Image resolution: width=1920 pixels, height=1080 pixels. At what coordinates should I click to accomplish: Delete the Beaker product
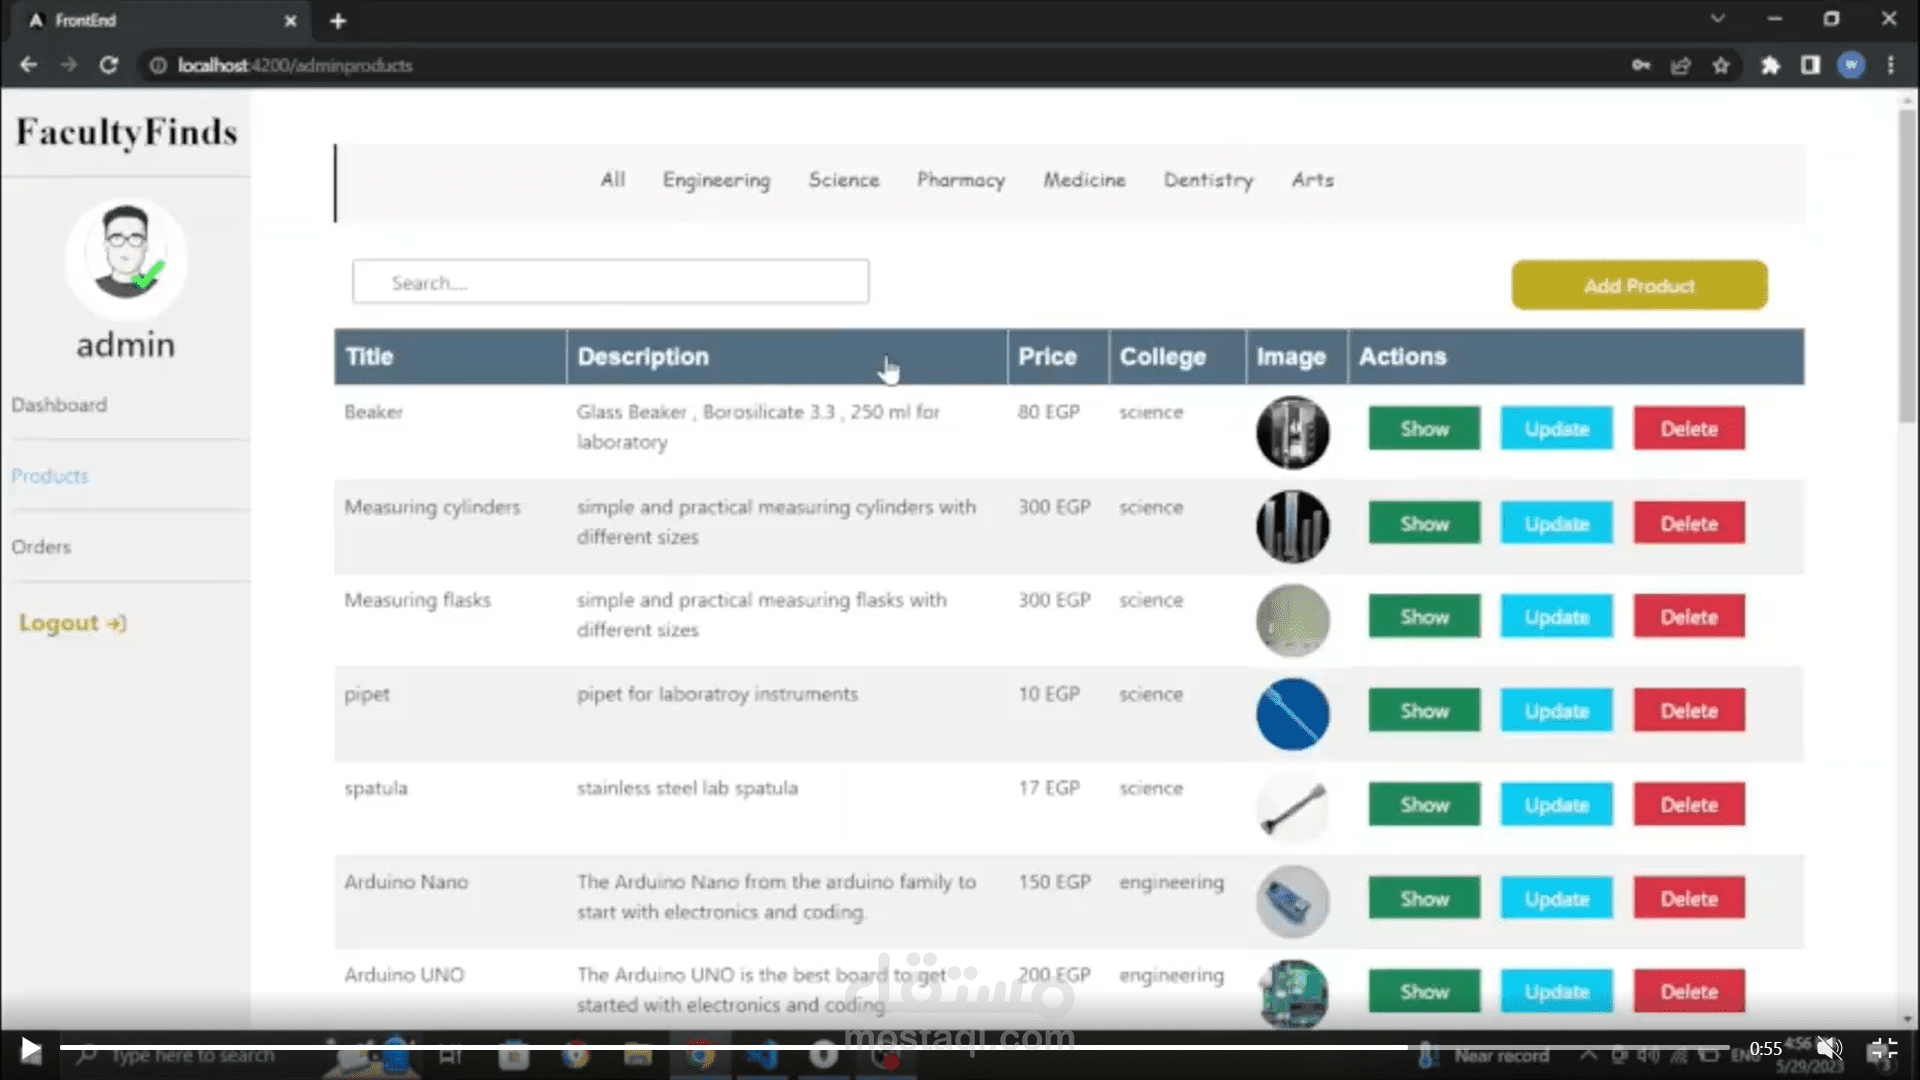tap(1689, 429)
